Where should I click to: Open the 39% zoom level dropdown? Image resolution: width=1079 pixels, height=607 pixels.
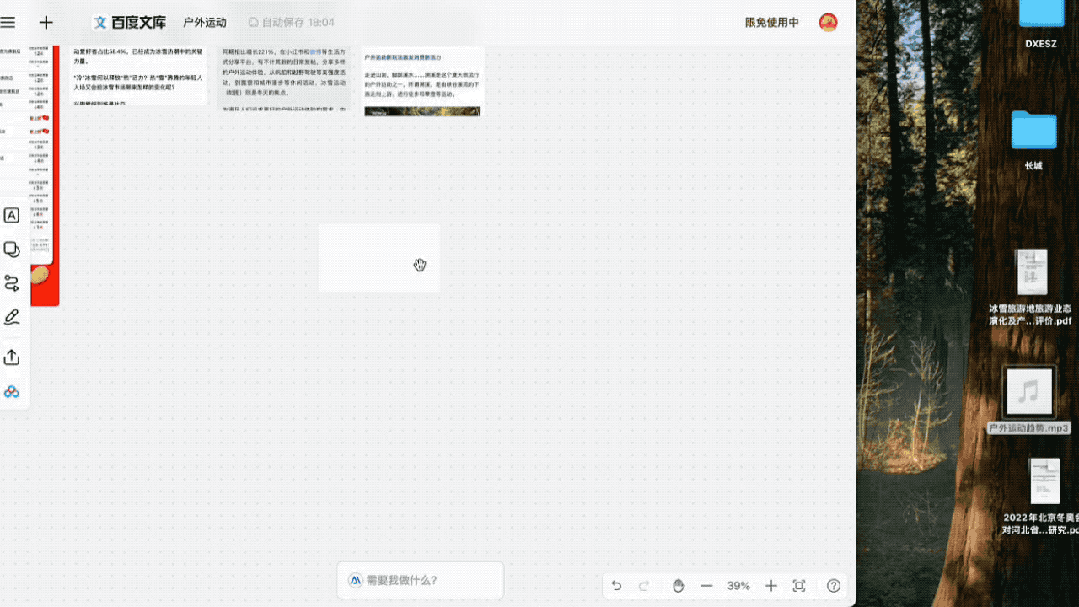click(738, 586)
